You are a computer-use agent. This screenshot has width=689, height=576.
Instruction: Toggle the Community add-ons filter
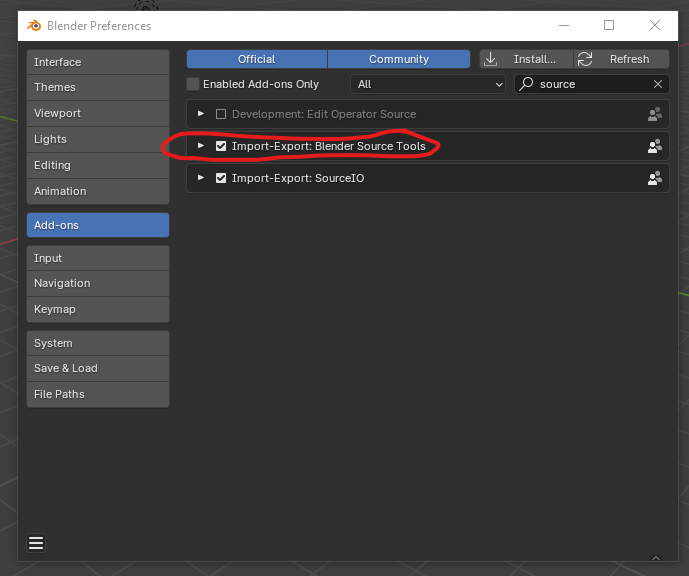[x=399, y=59]
